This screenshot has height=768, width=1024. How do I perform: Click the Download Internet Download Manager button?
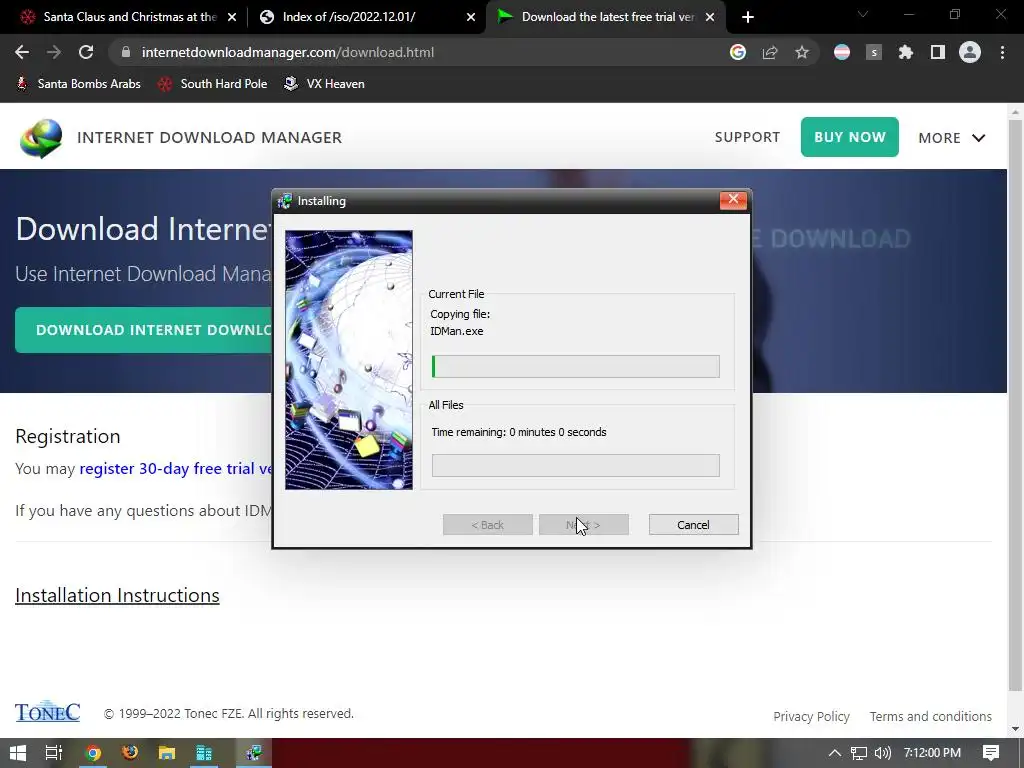144,330
